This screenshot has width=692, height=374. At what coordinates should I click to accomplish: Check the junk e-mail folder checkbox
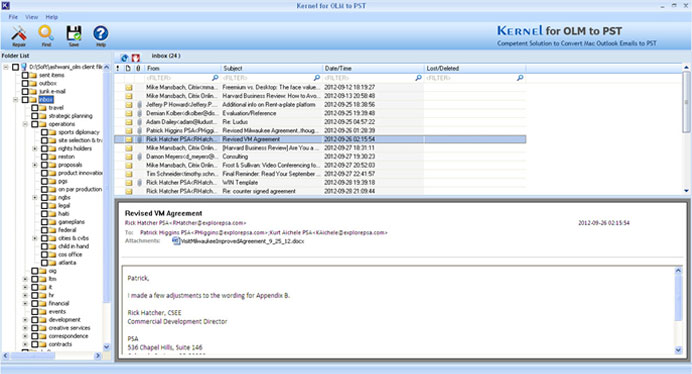tap(25, 91)
